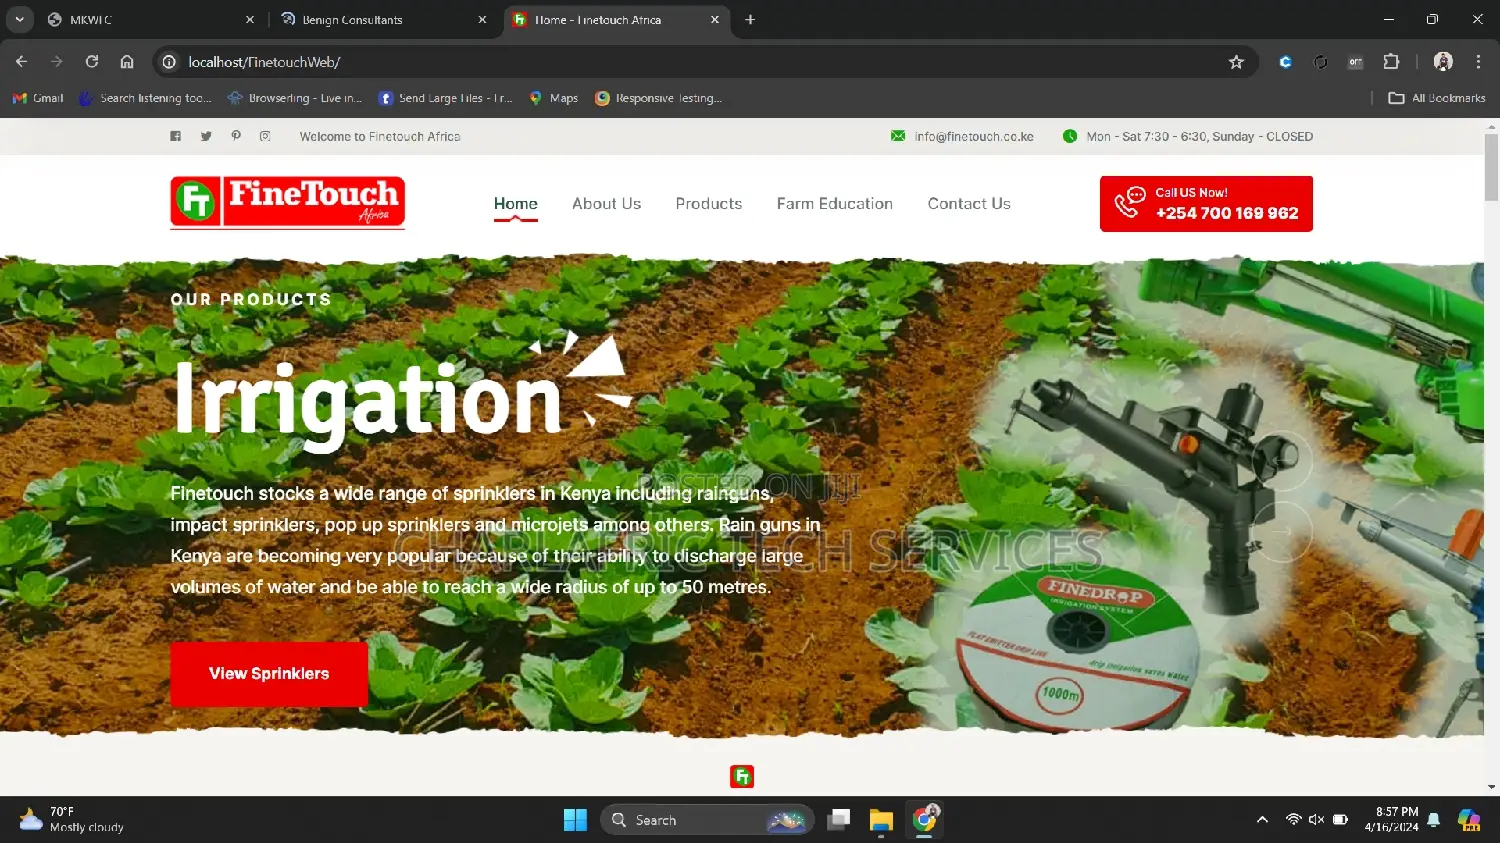Click the info@finetouch.co.ke email link
1500x843 pixels.
(x=974, y=137)
